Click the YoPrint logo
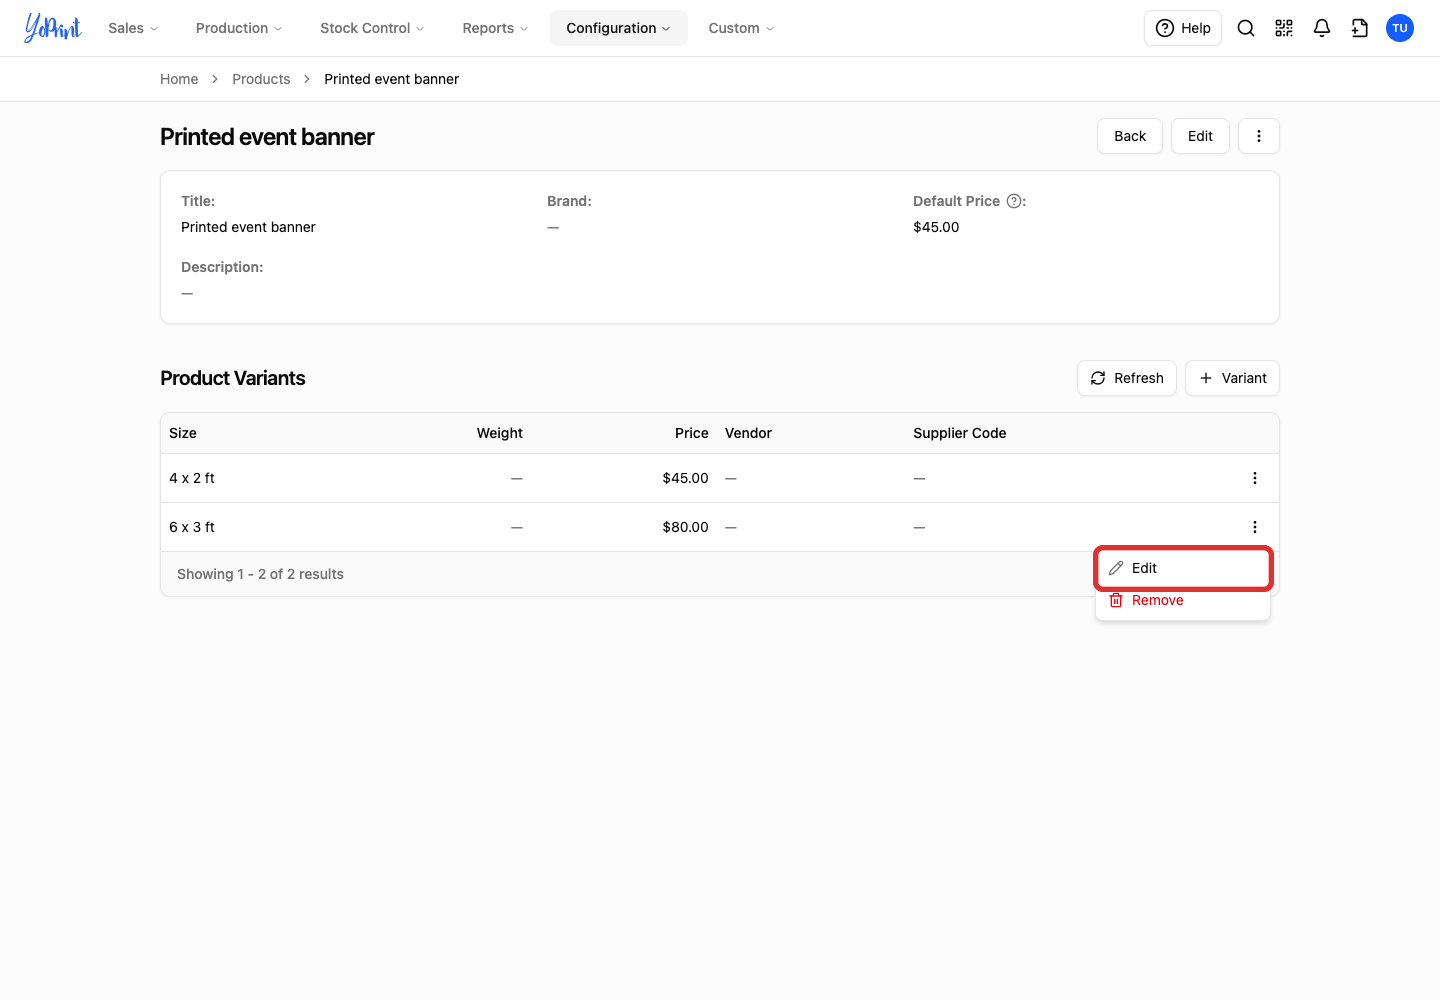The image size is (1440, 1000). coord(53,28)
